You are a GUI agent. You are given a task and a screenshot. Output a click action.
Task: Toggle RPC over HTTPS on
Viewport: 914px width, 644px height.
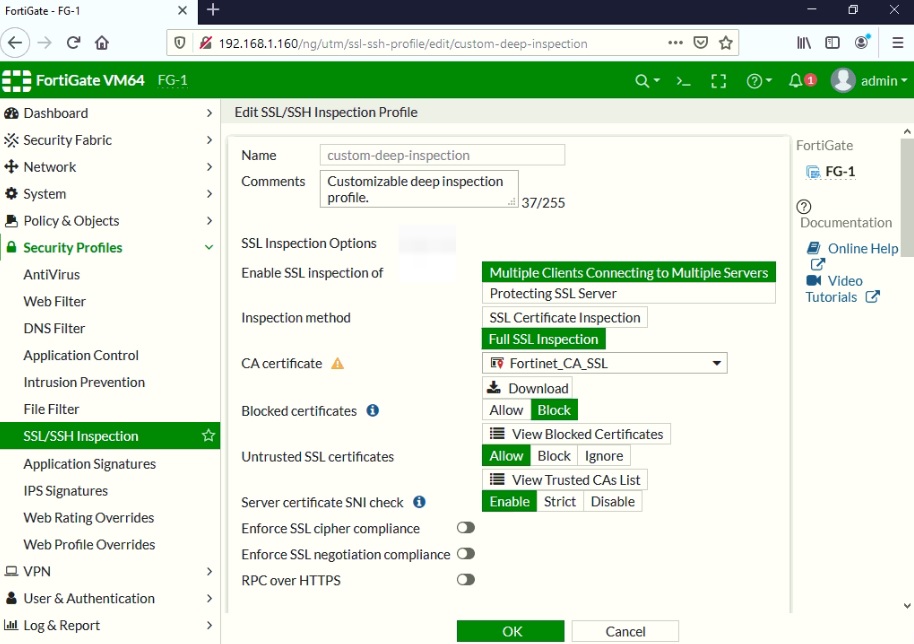(464, 580)
